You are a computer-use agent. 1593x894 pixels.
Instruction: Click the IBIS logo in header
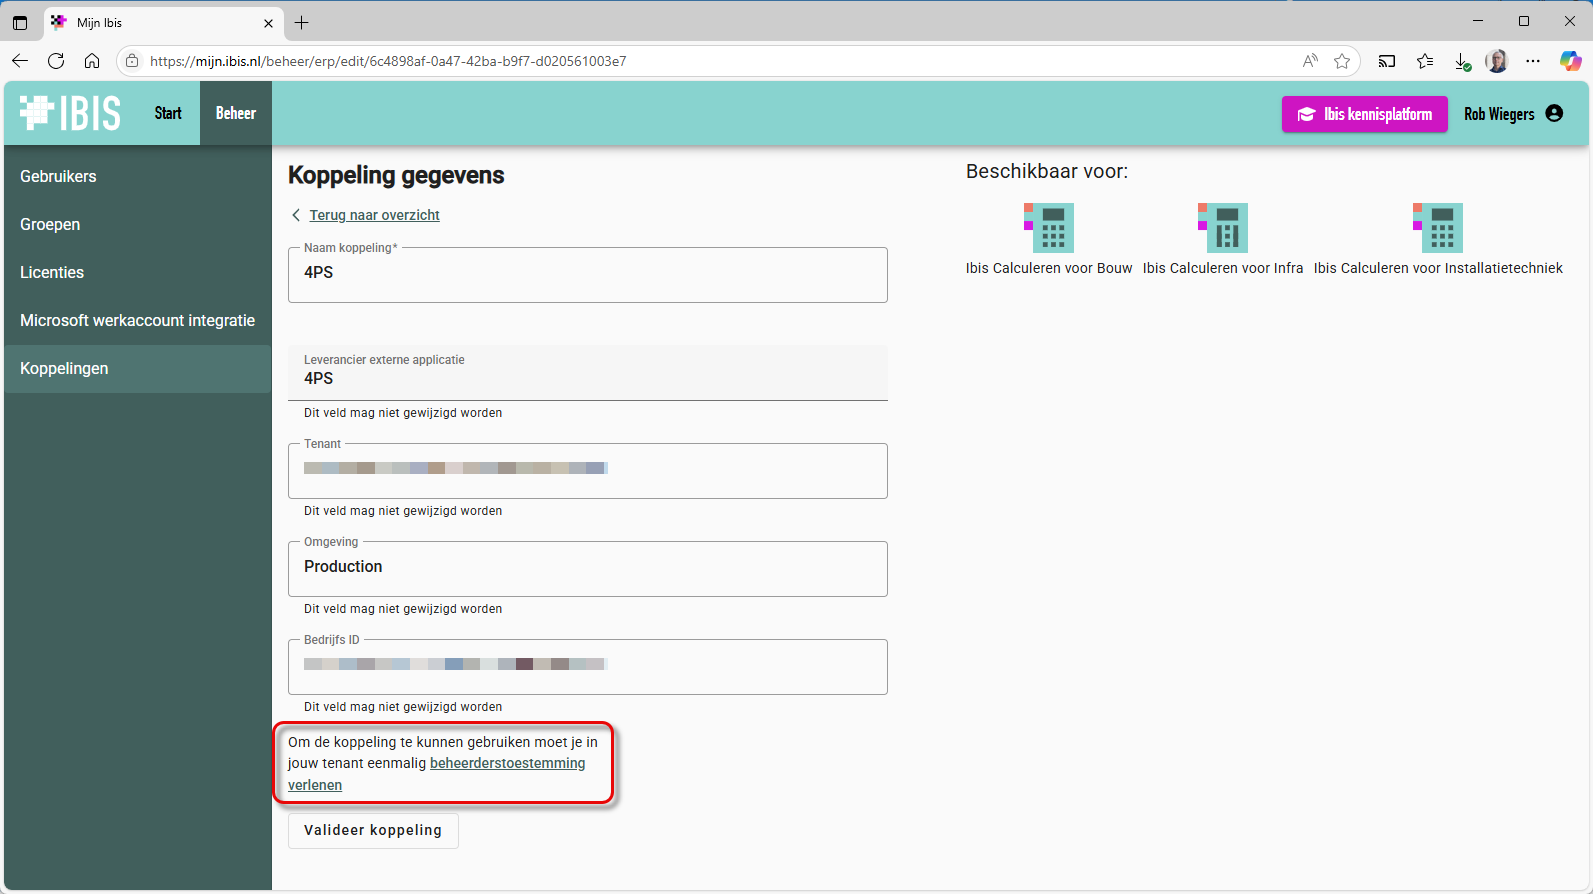coord(70,113)
